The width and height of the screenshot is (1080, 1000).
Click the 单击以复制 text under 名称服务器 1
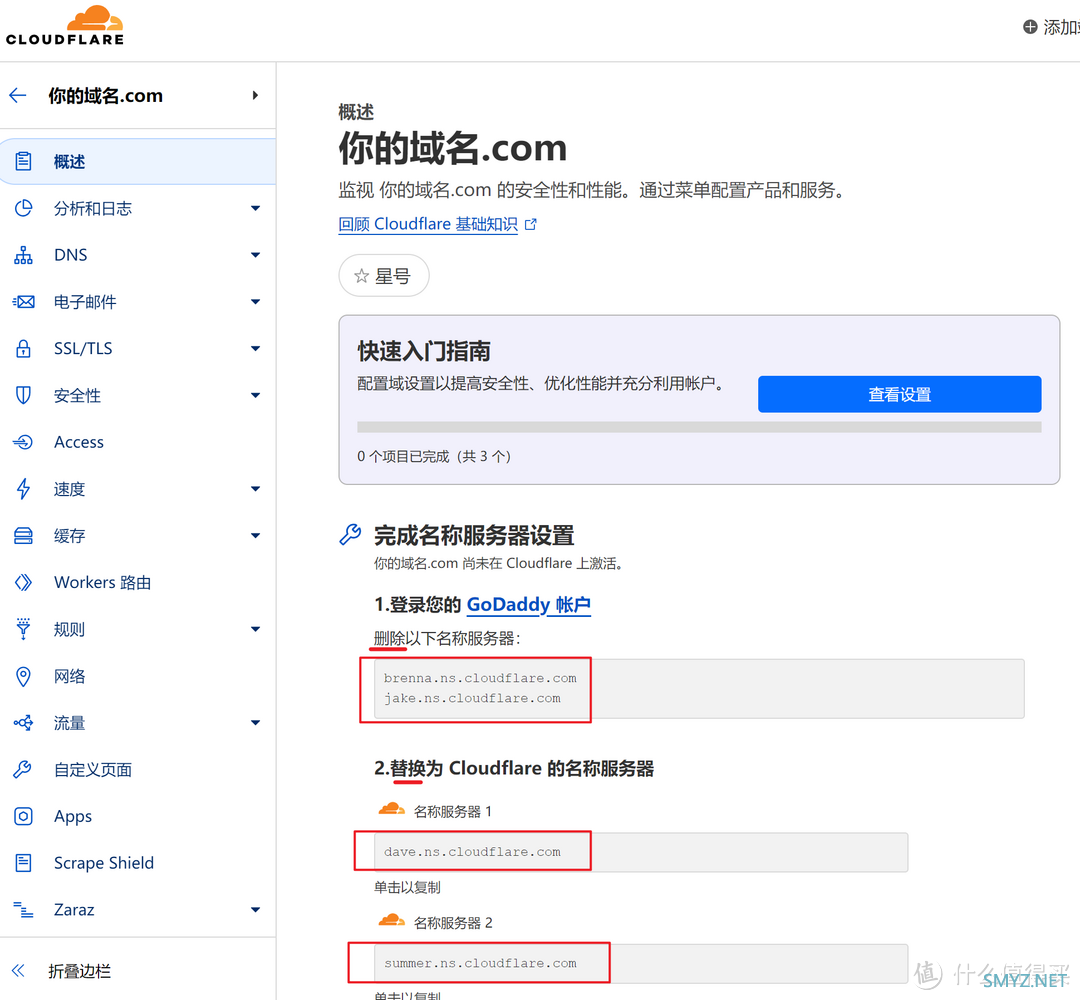(x=407, y=888)
